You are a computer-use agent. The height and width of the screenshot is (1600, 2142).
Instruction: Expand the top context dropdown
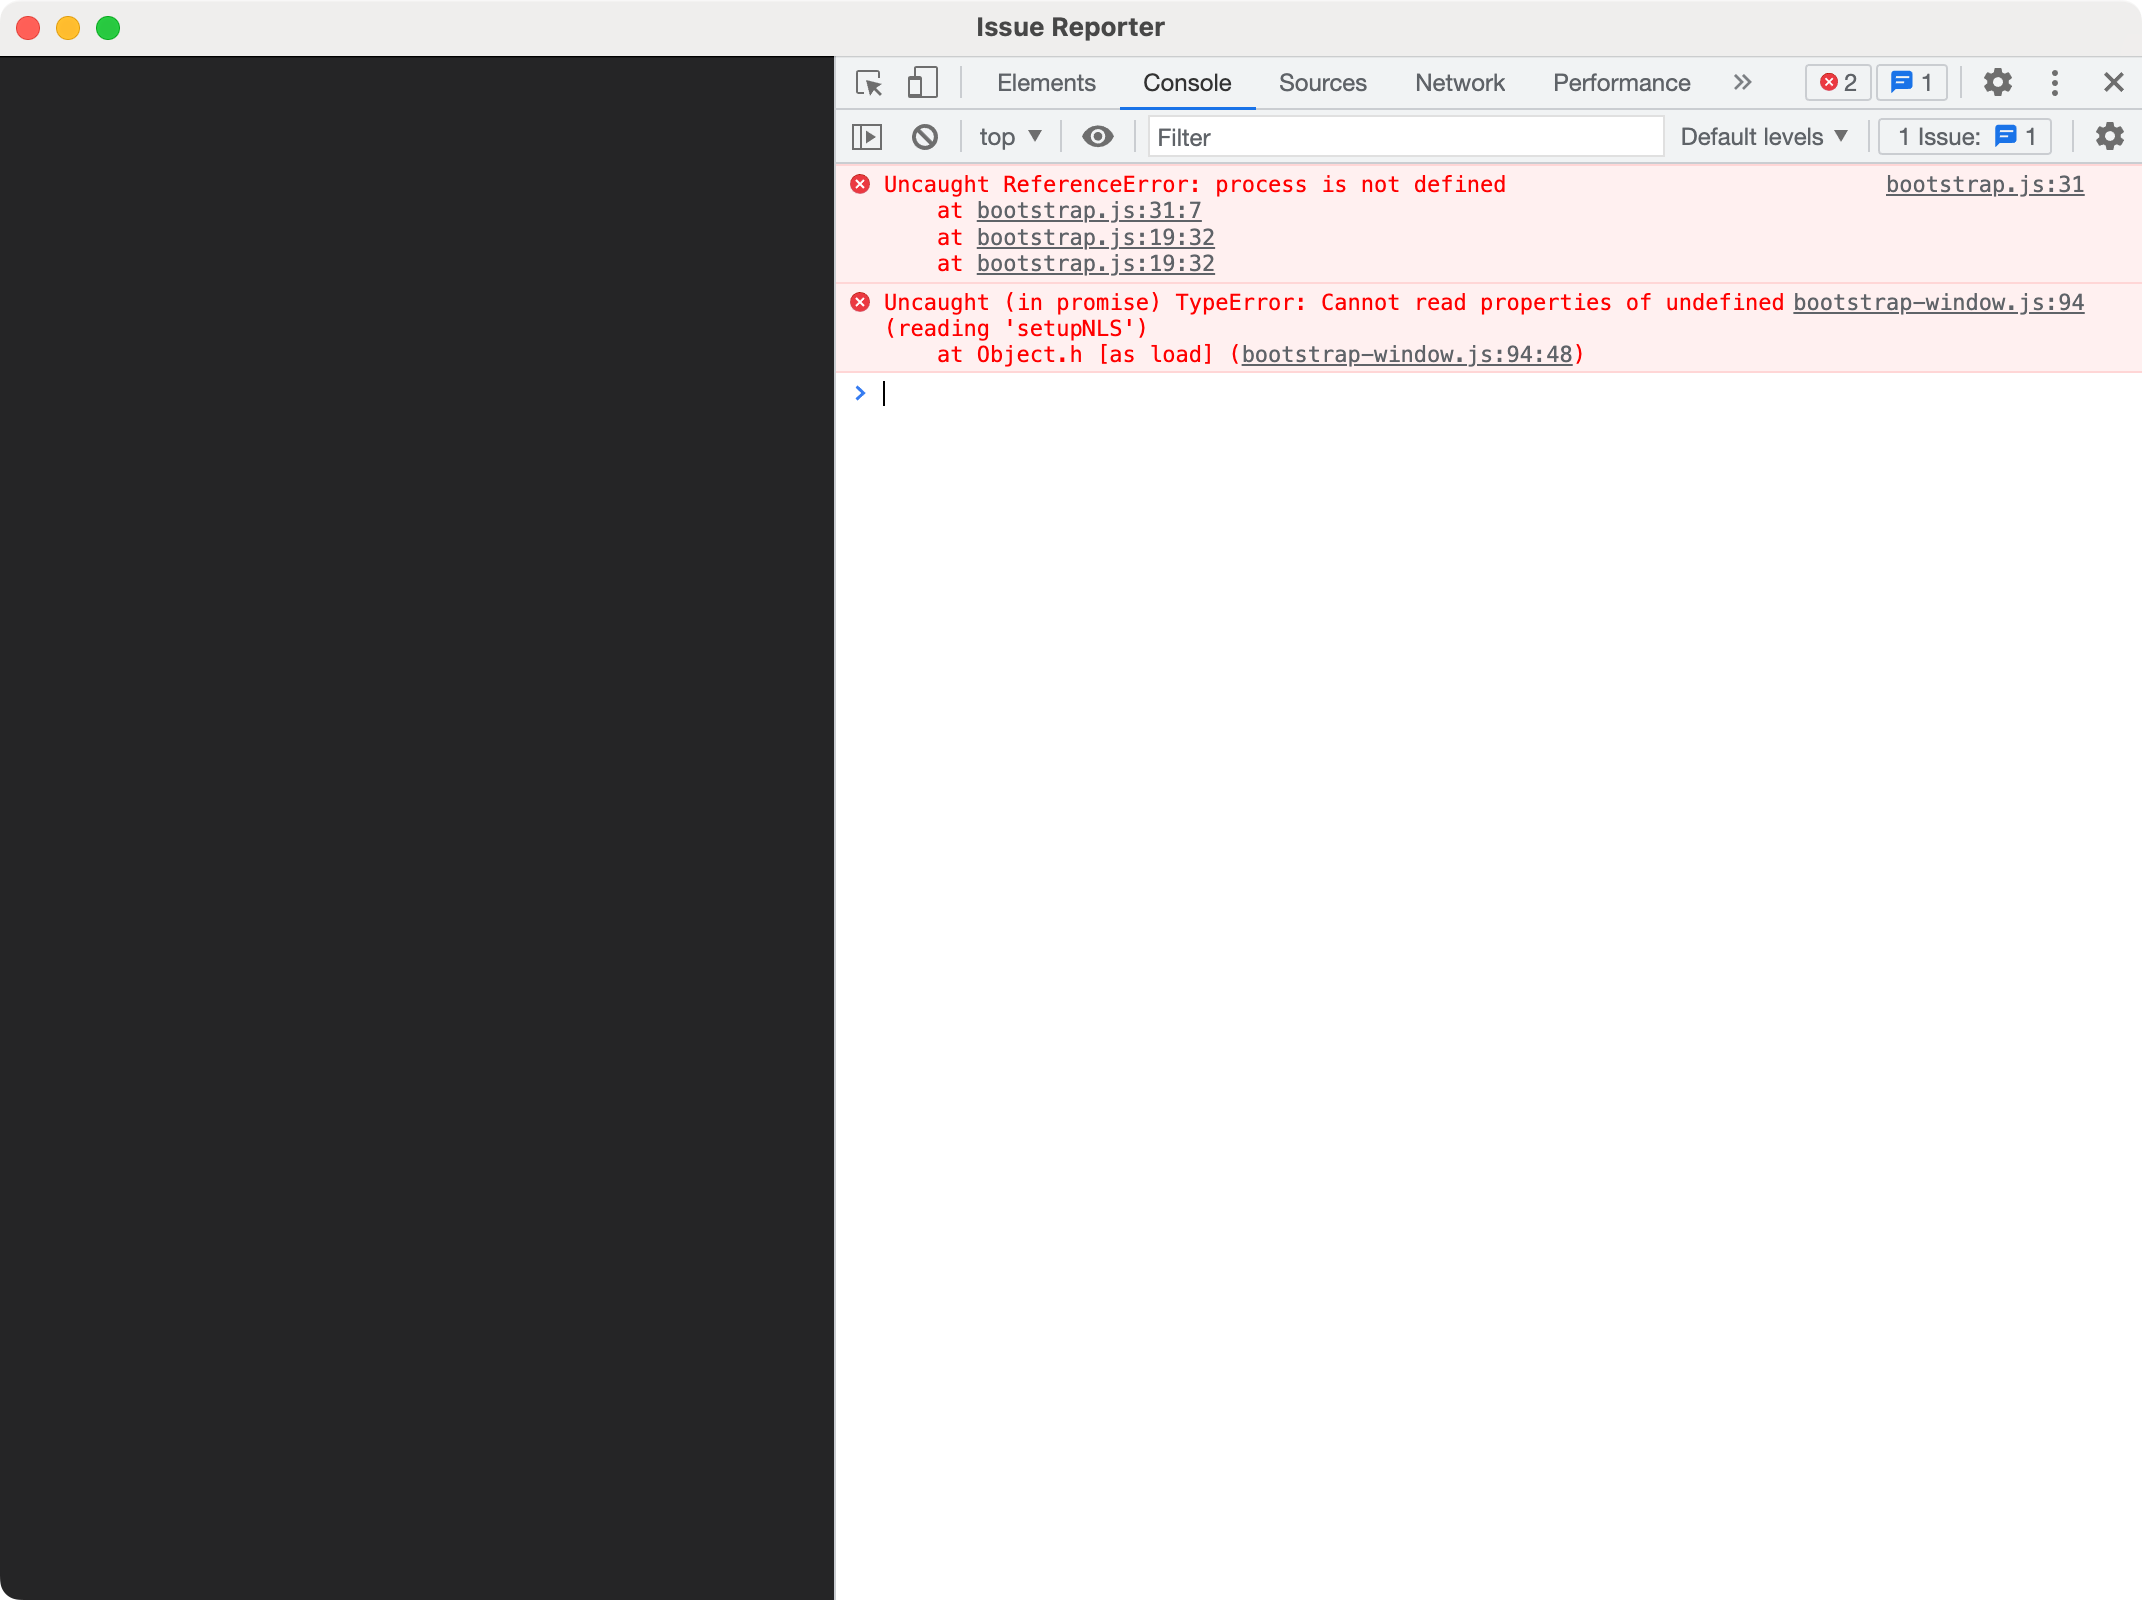(1010, 137)
